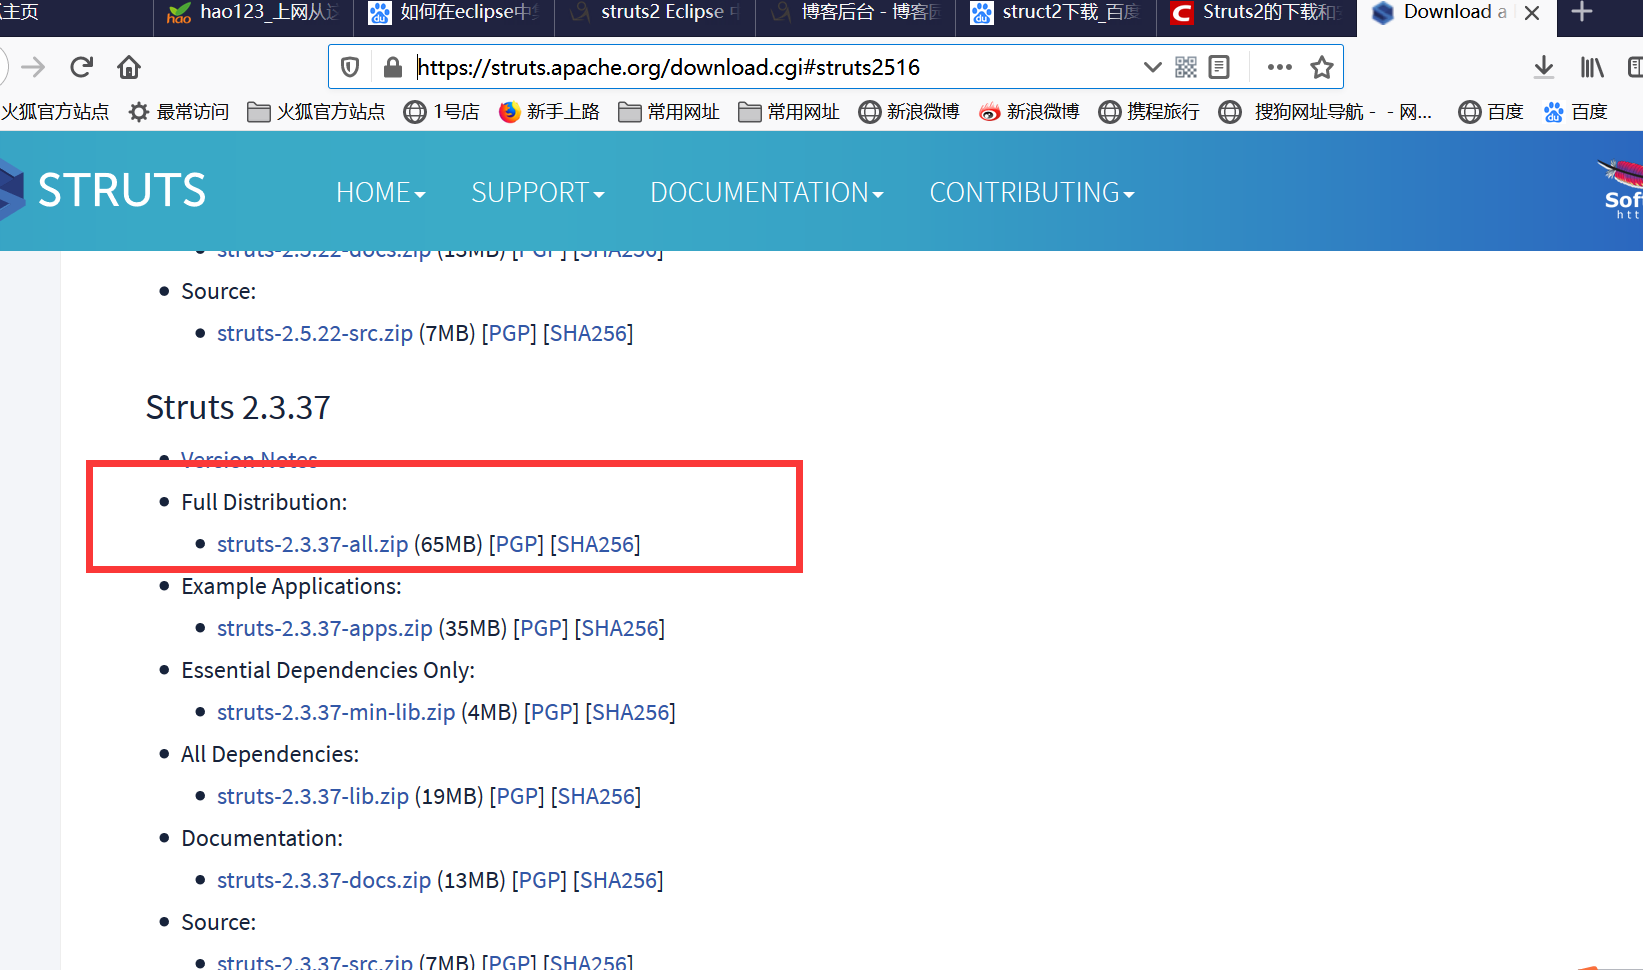Open 百度 bookmark with globe icon
This screenshot has width=1643, height=970.
1491,112
